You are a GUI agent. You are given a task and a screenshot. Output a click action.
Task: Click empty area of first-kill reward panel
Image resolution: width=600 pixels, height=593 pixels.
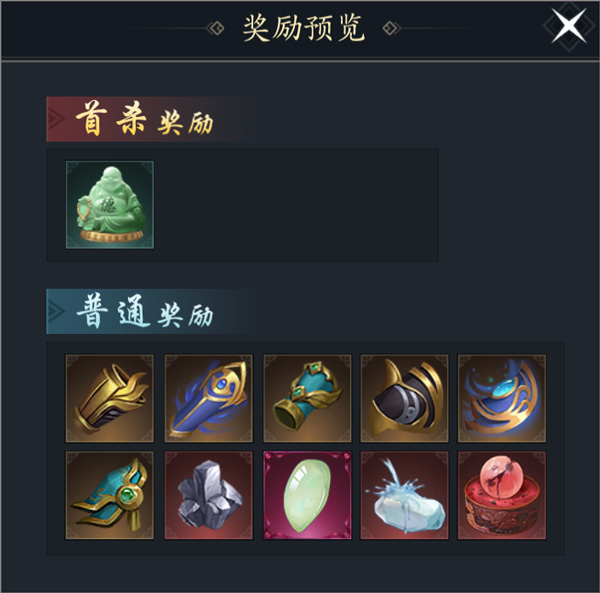pyautogui.click(x=297, y=205)
